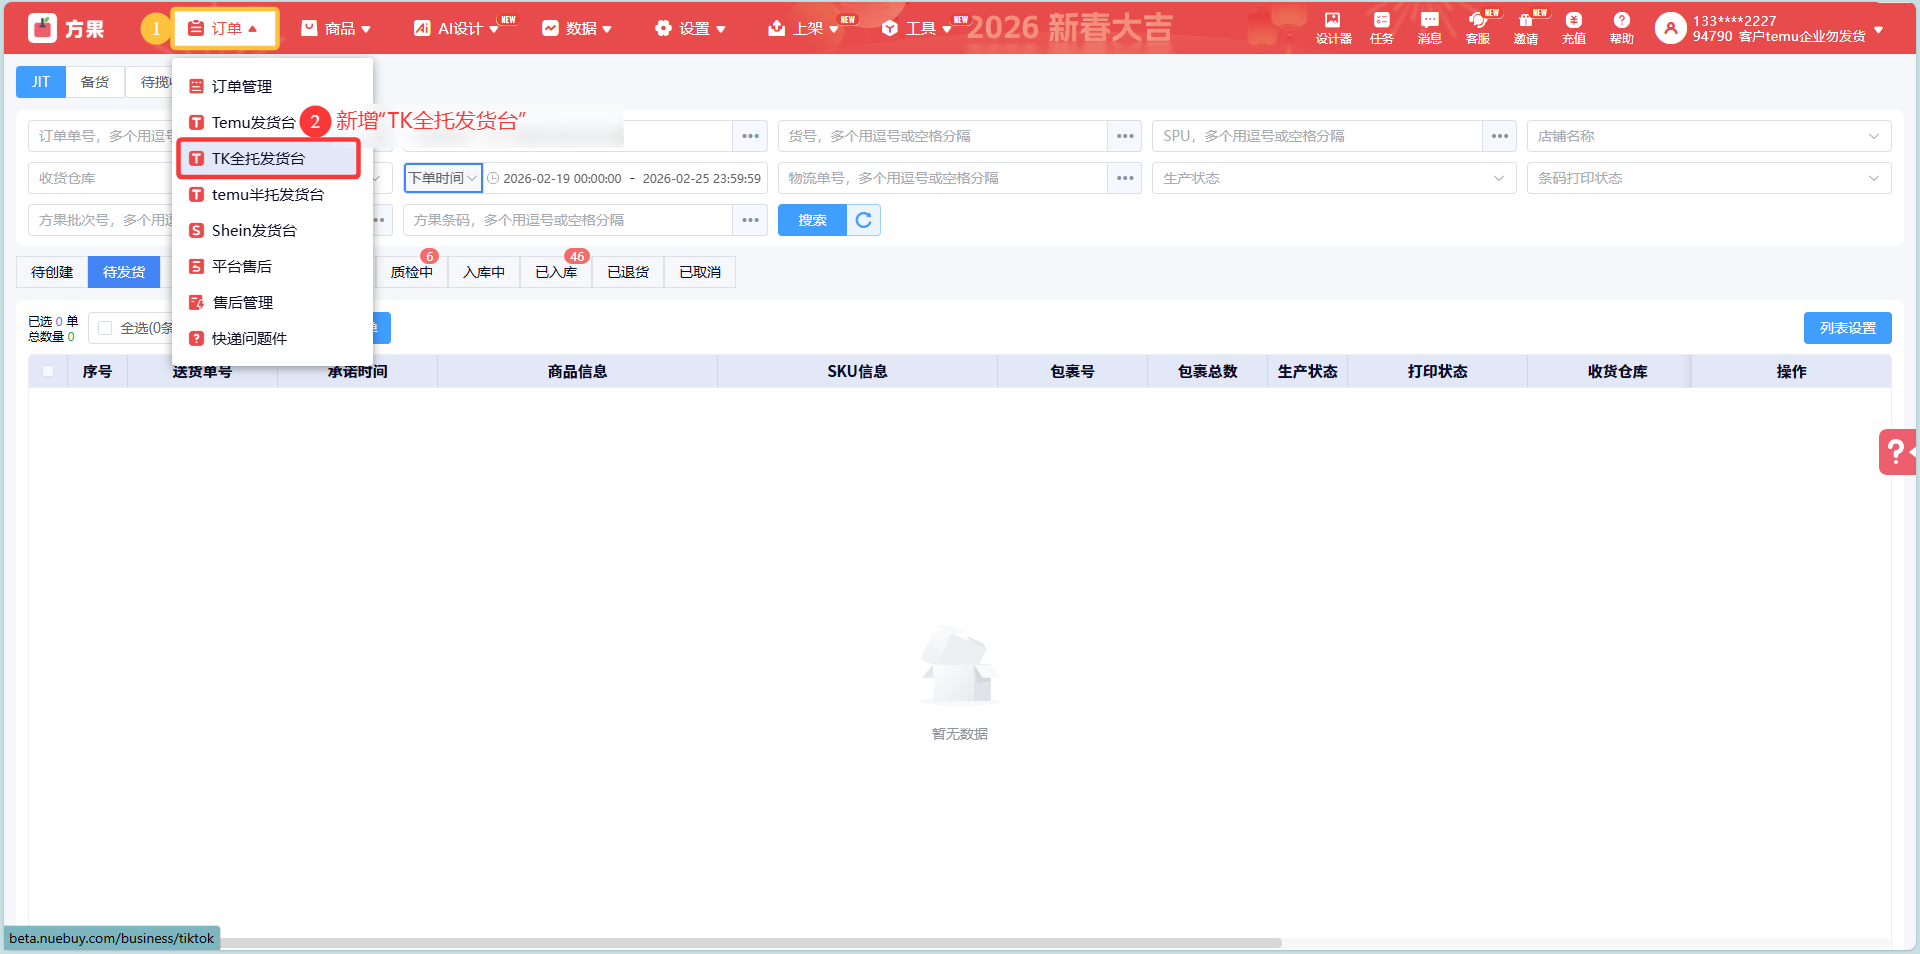The height and width of the screenshot is (954, 1920).
Task: Open the 消息 messages icon
Action: coord(1429,28)
